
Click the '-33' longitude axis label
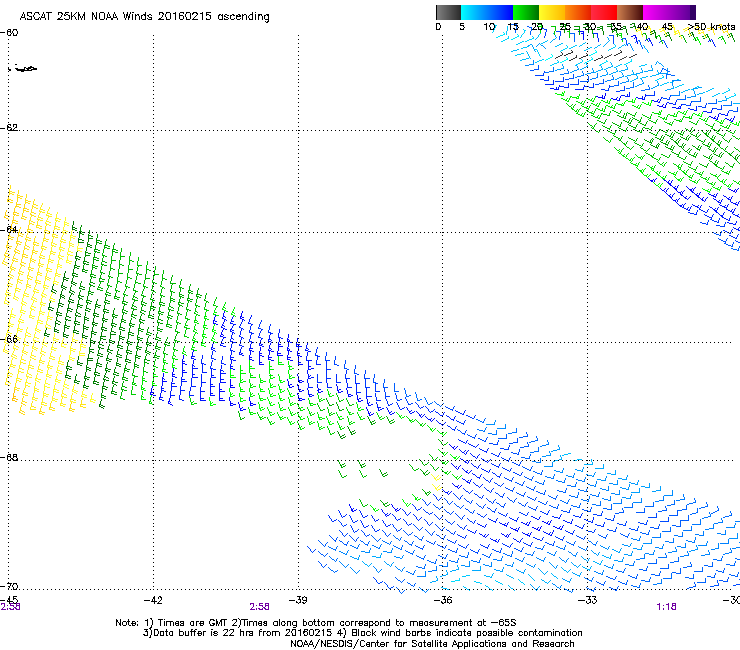[588, 600]
